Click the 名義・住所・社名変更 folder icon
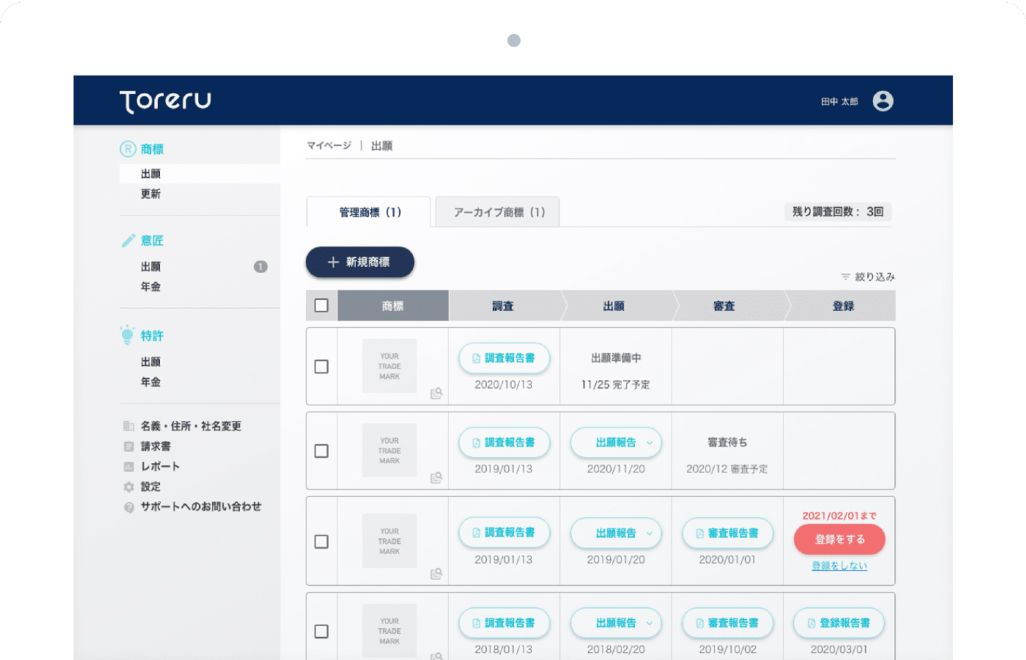The height and width of the screenshot is (660, 1026). click(129, 426)
